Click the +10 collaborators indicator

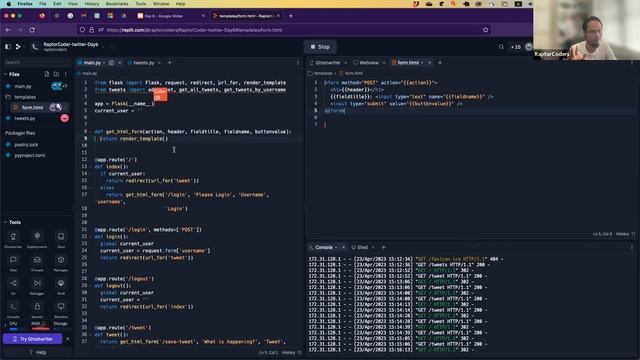[516, 47]
